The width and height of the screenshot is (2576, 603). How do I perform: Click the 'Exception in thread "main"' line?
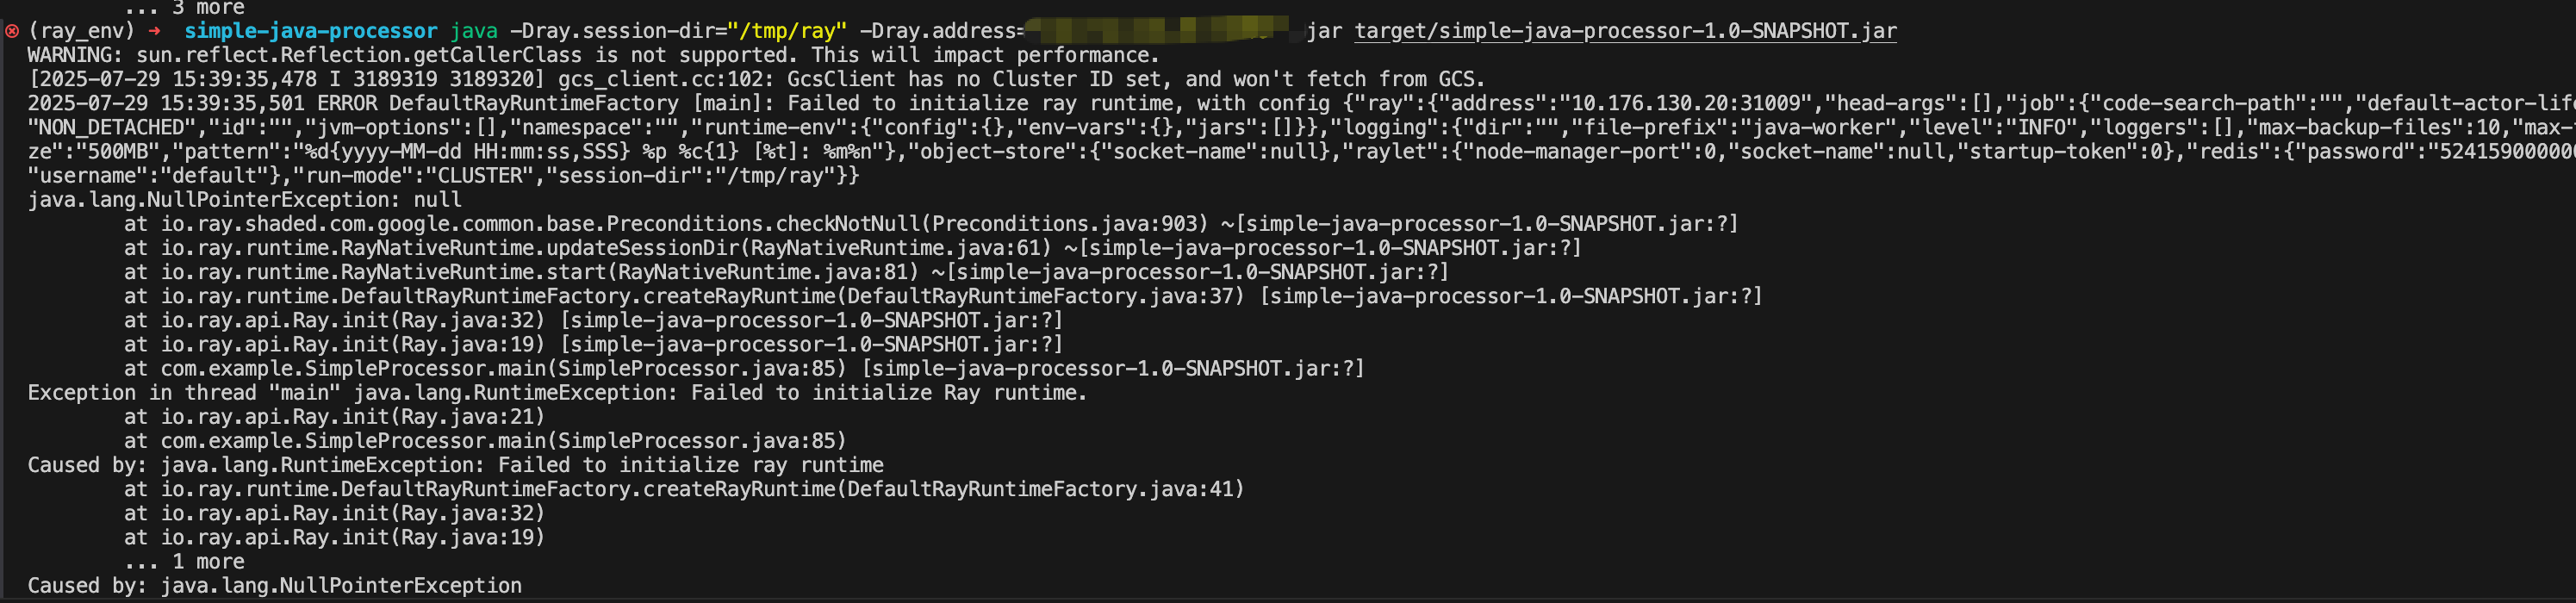tap(557, 392)
